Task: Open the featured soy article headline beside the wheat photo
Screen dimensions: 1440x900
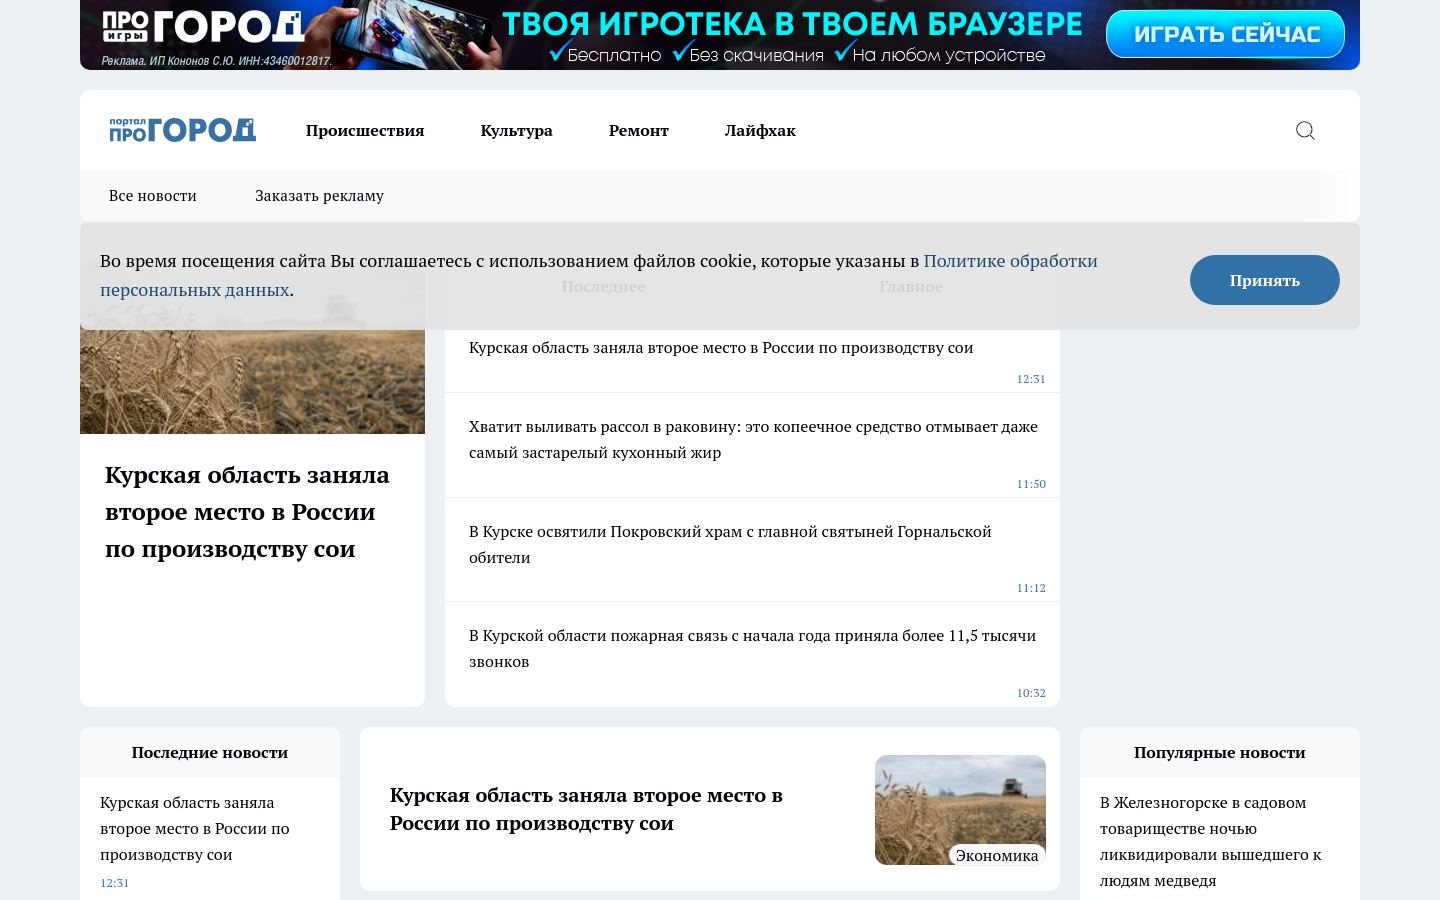Action: (x=247, y=512)
